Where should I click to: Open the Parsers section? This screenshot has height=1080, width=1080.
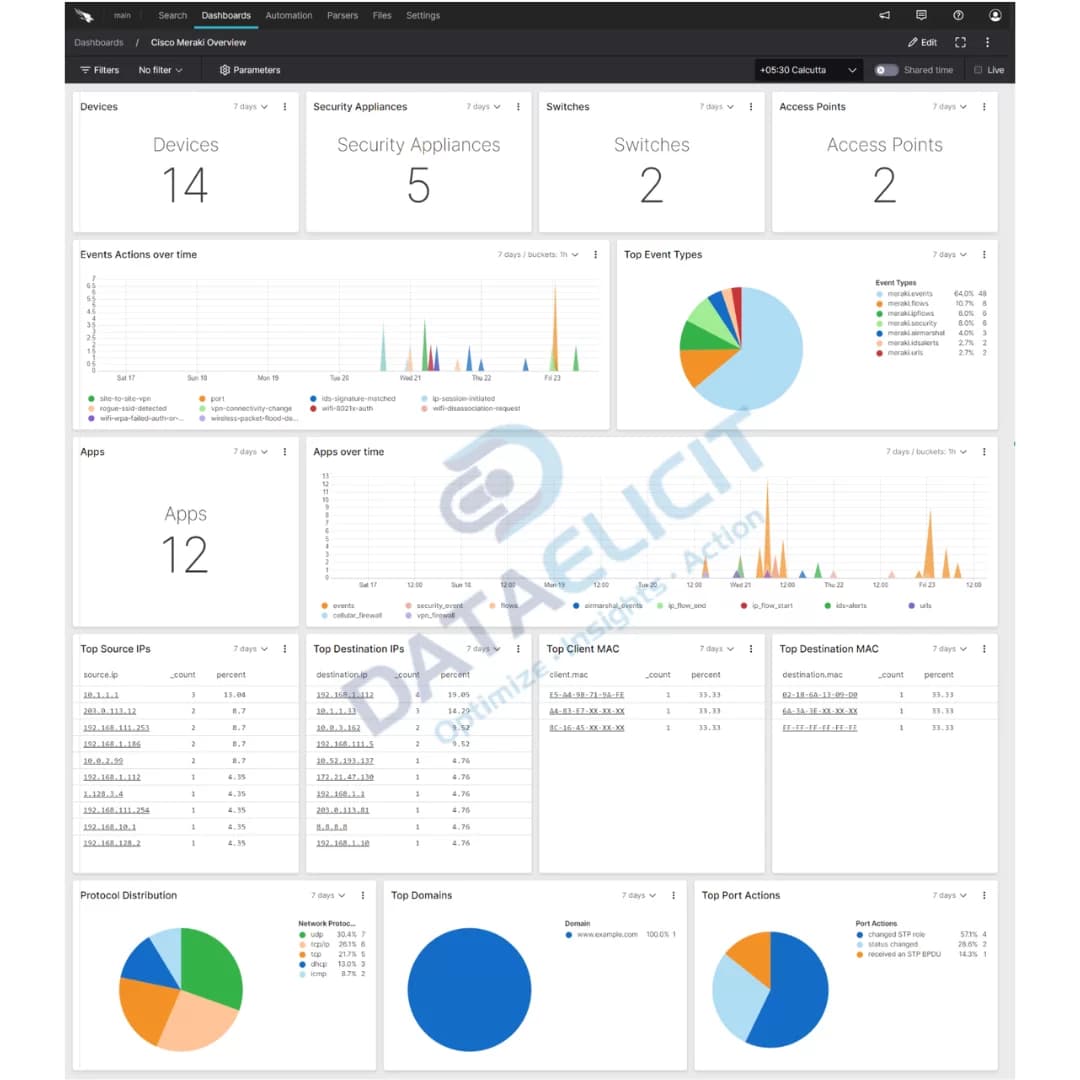(x=342, y=15)
